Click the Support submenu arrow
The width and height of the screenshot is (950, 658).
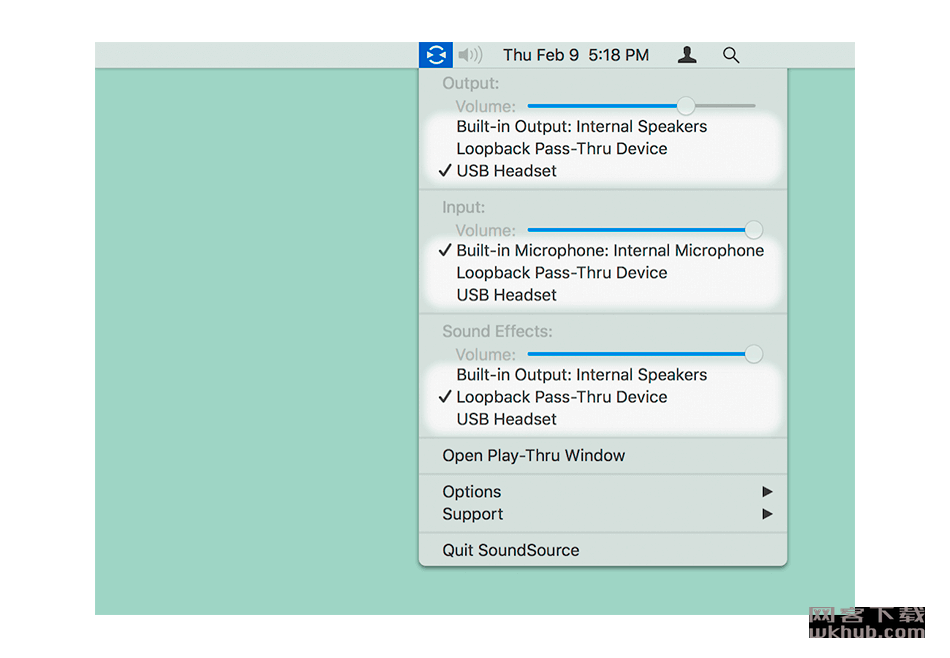pyautogui.click(x=767, y=514)
